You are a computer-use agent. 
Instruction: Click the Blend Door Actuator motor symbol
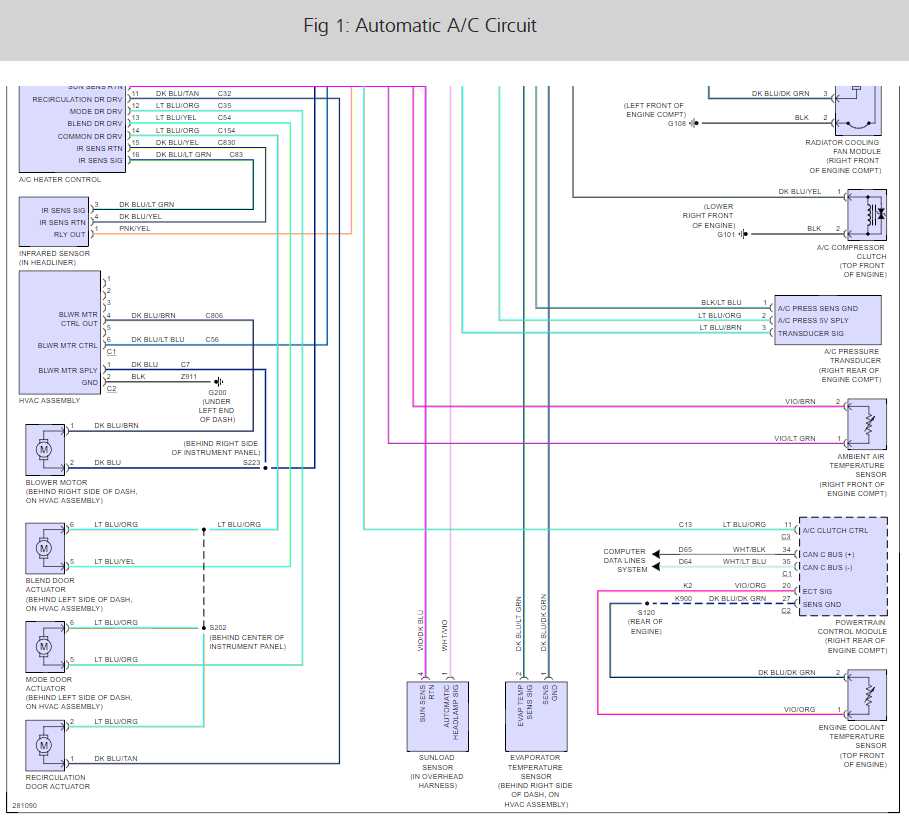pyautogui.click(x=45, y=545)
